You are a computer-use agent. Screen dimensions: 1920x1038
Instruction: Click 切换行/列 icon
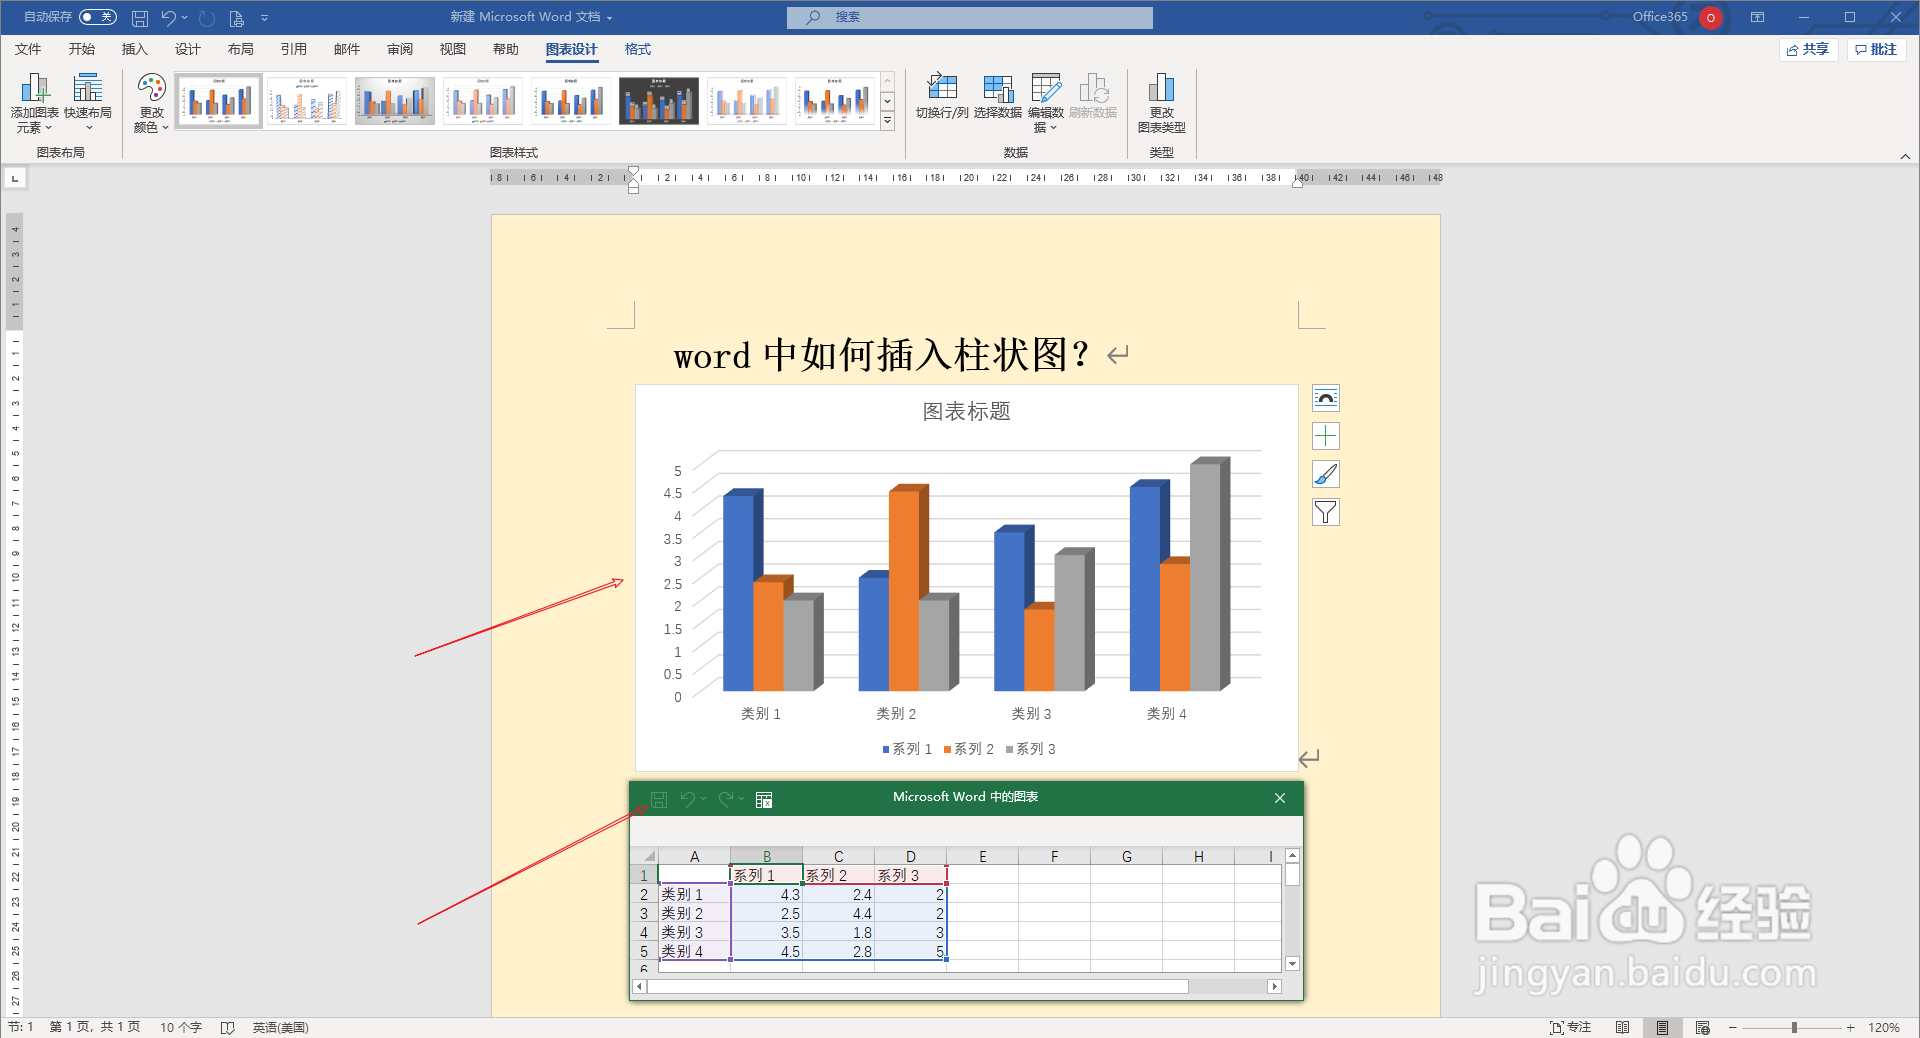click(942, 96)
